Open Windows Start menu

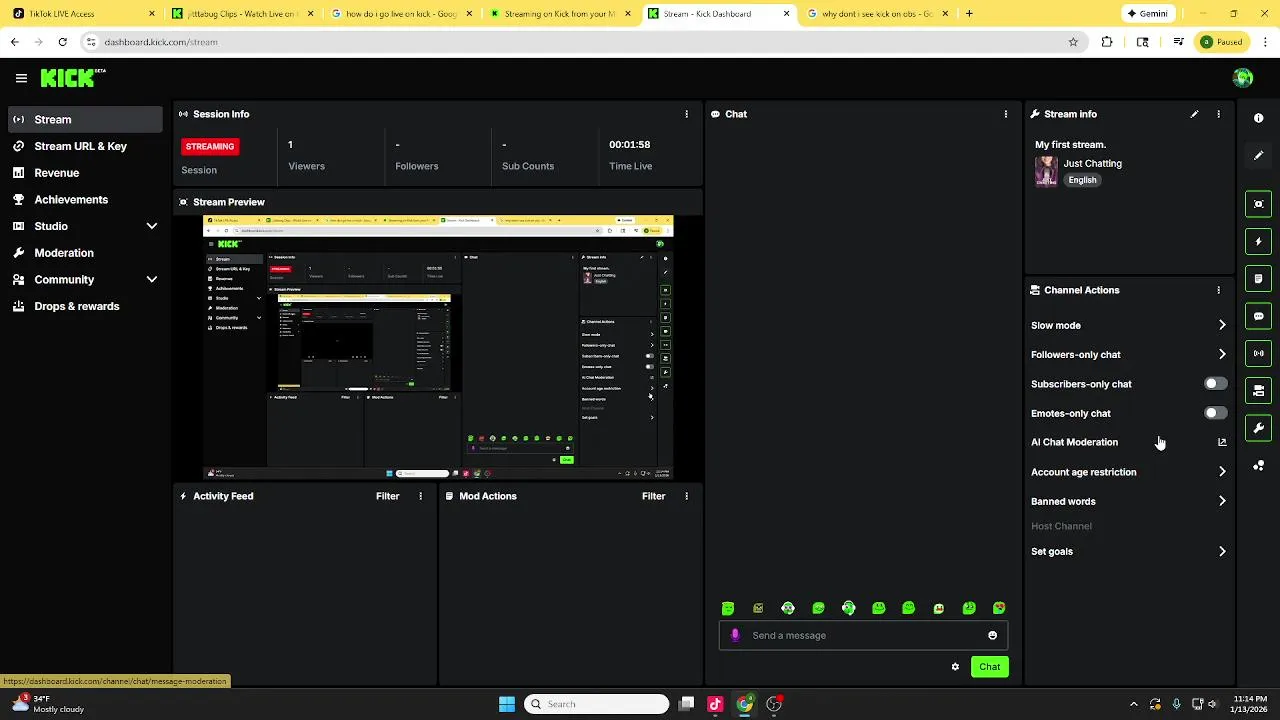(x=507, y=704)
